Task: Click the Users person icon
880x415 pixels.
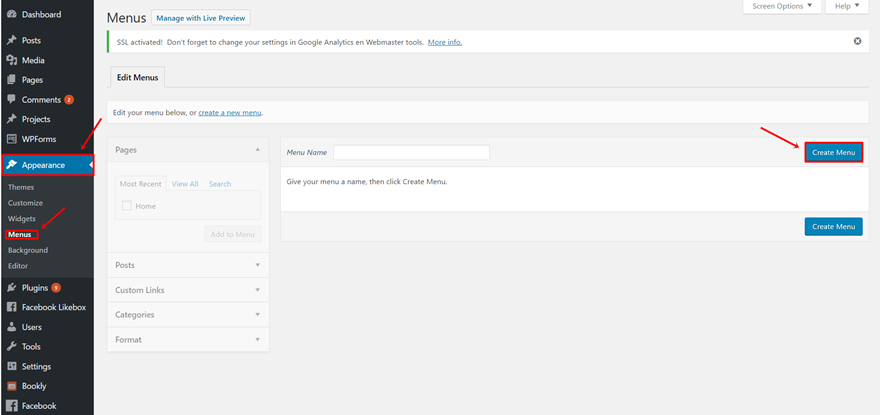Action: [x=11, y=327]
